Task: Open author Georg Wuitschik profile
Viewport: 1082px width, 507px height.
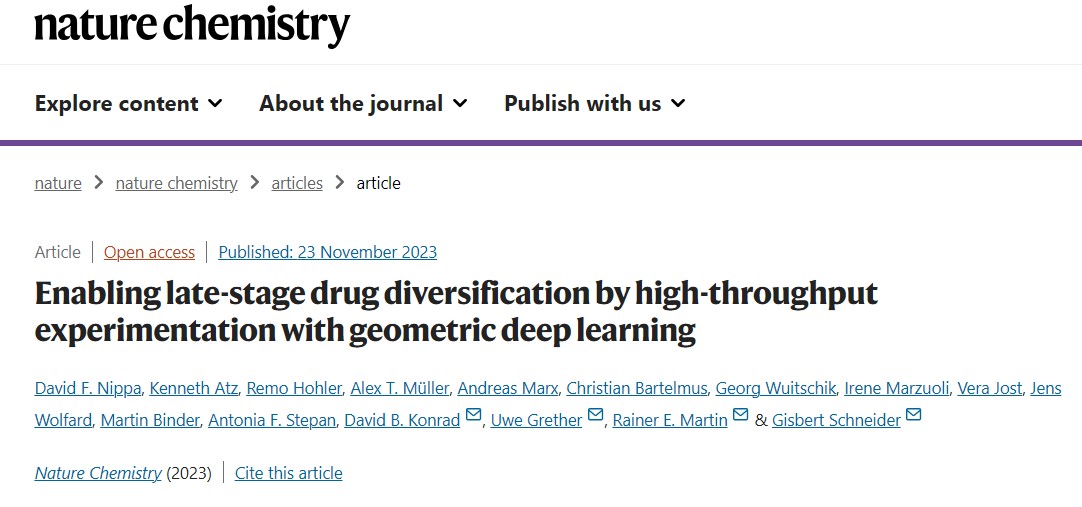Action: coord(776,388)
